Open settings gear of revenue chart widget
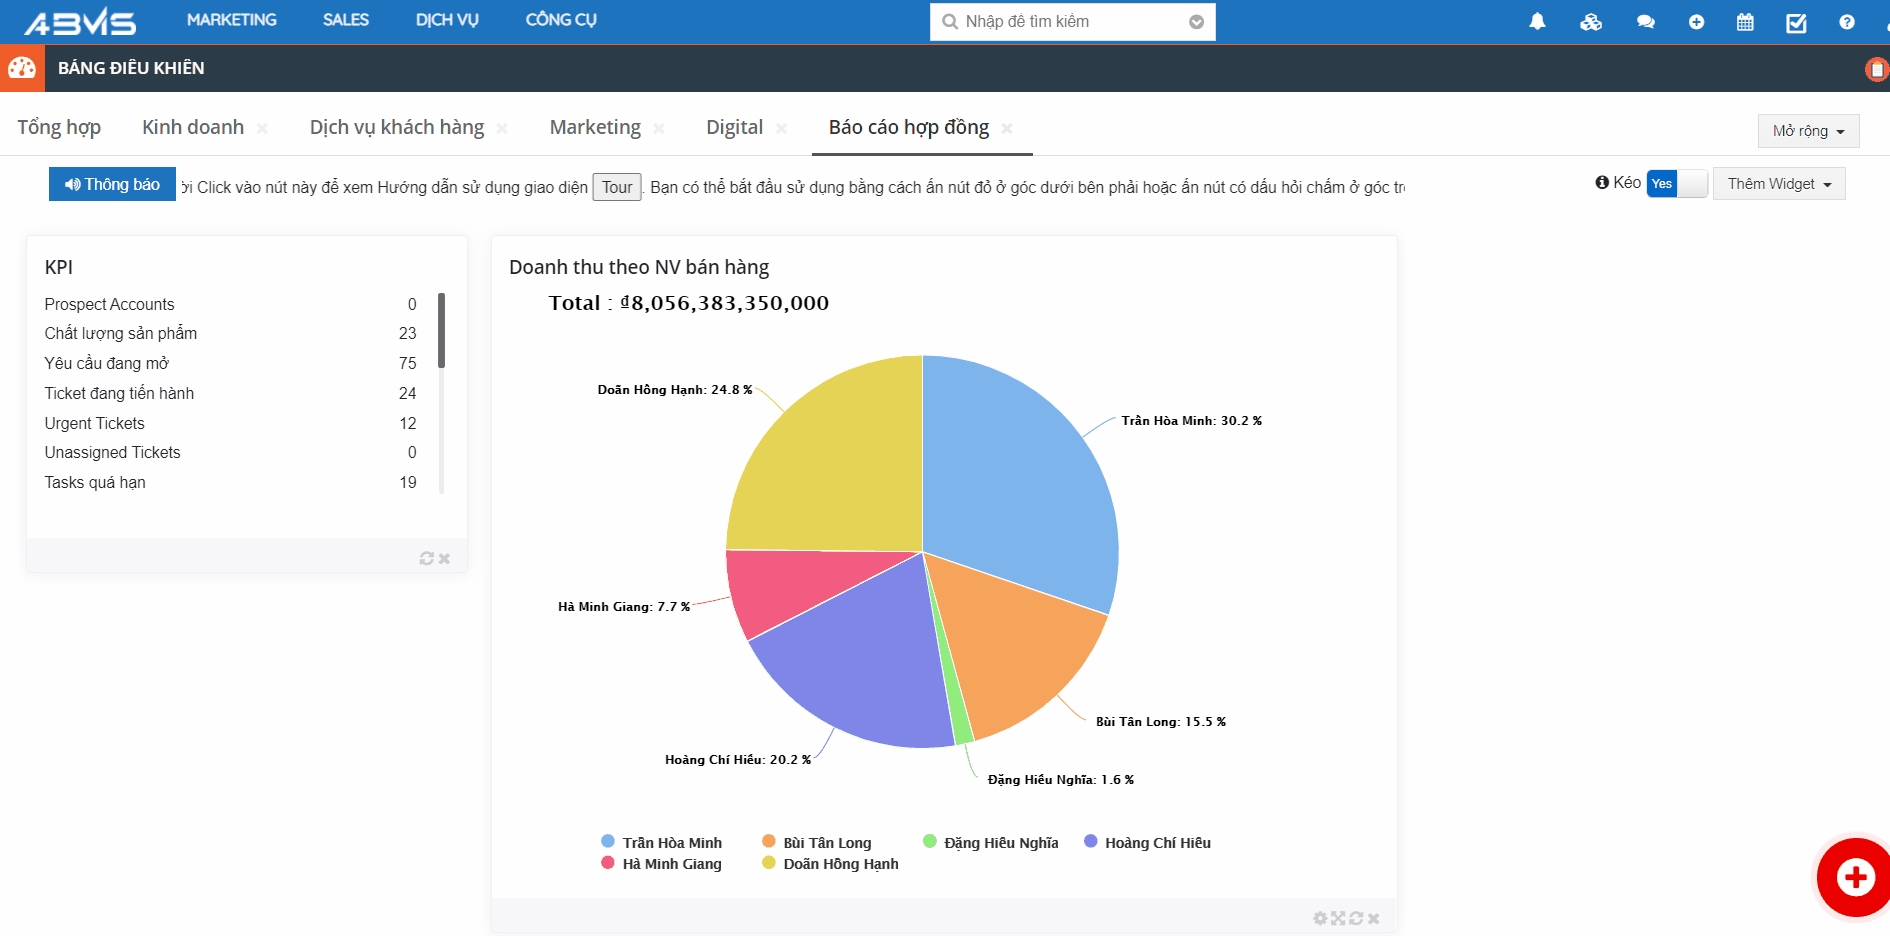 pyautogui.click(x=1320, y=918)
